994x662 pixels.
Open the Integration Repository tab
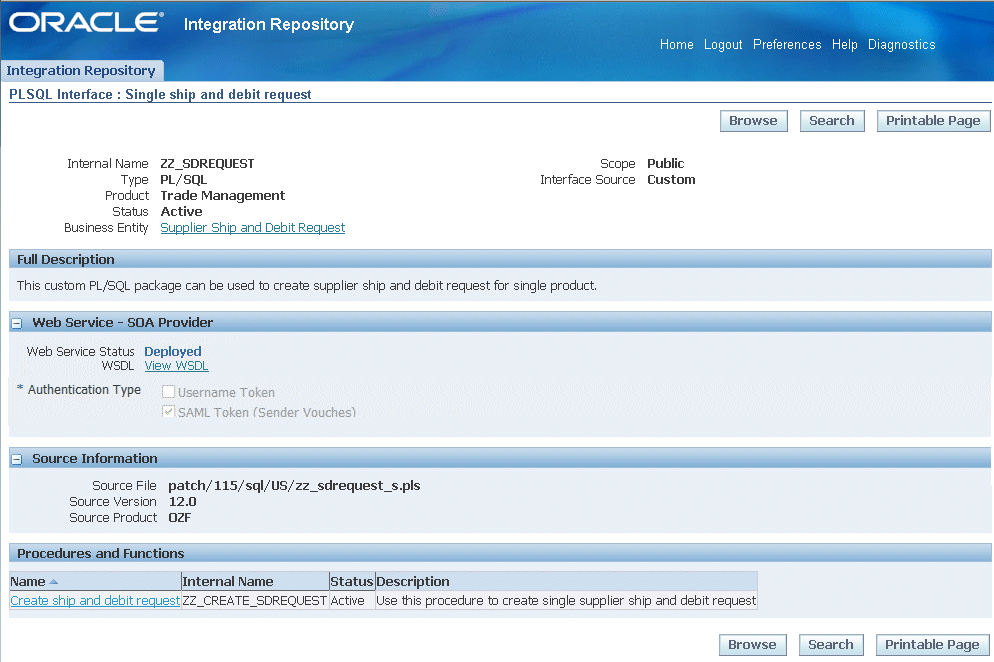coord(81,70)
